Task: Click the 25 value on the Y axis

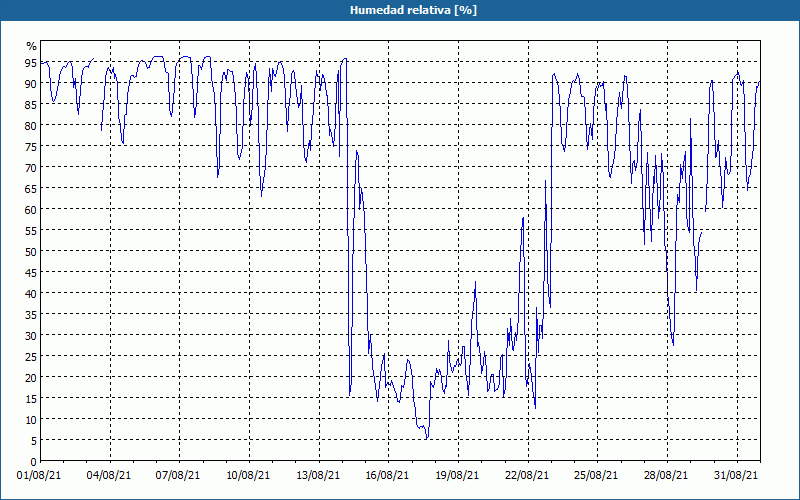Action: tap(31, 357)
